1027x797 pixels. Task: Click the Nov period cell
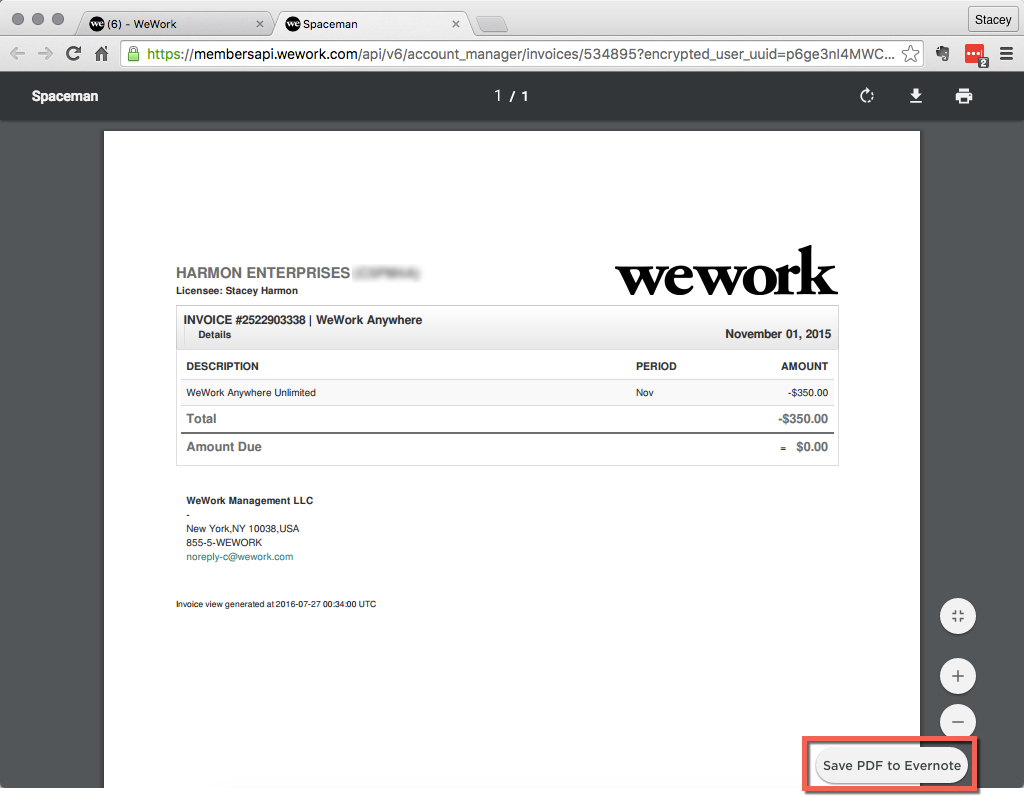(x=644, y=393)
